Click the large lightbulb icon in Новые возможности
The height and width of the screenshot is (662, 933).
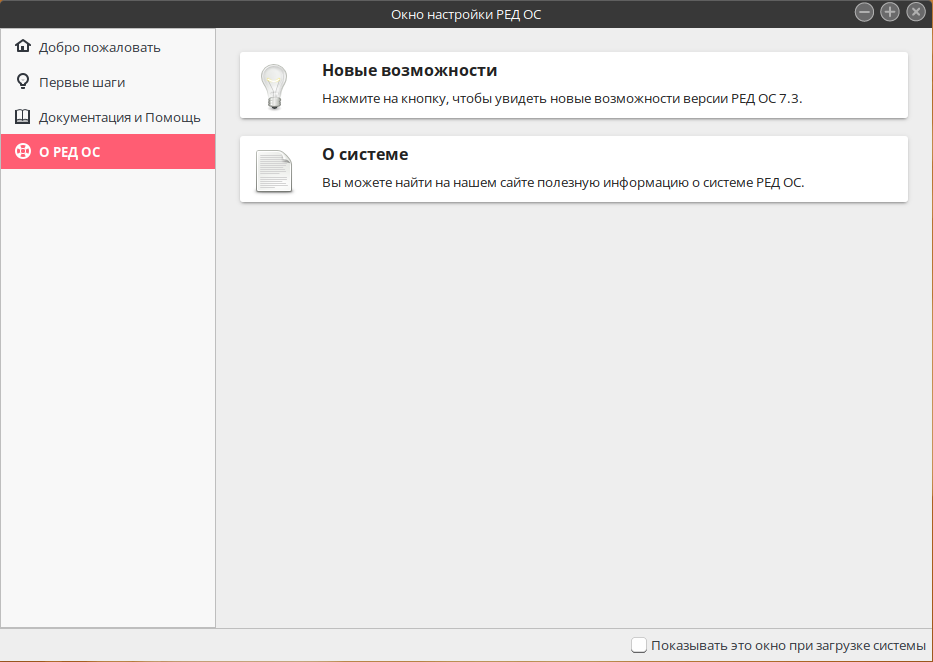(274, 86)
